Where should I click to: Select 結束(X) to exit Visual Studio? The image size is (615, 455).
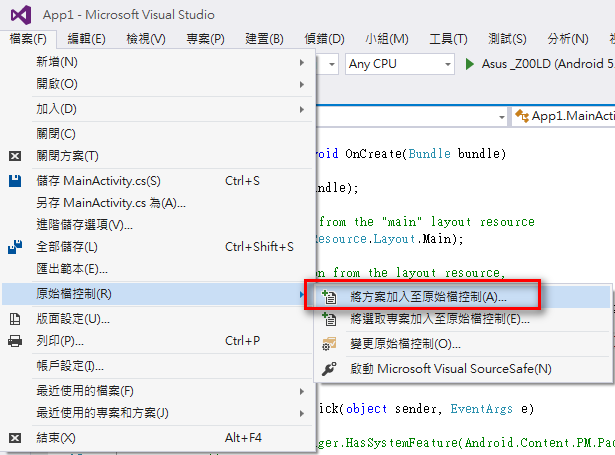pos(55,438)
